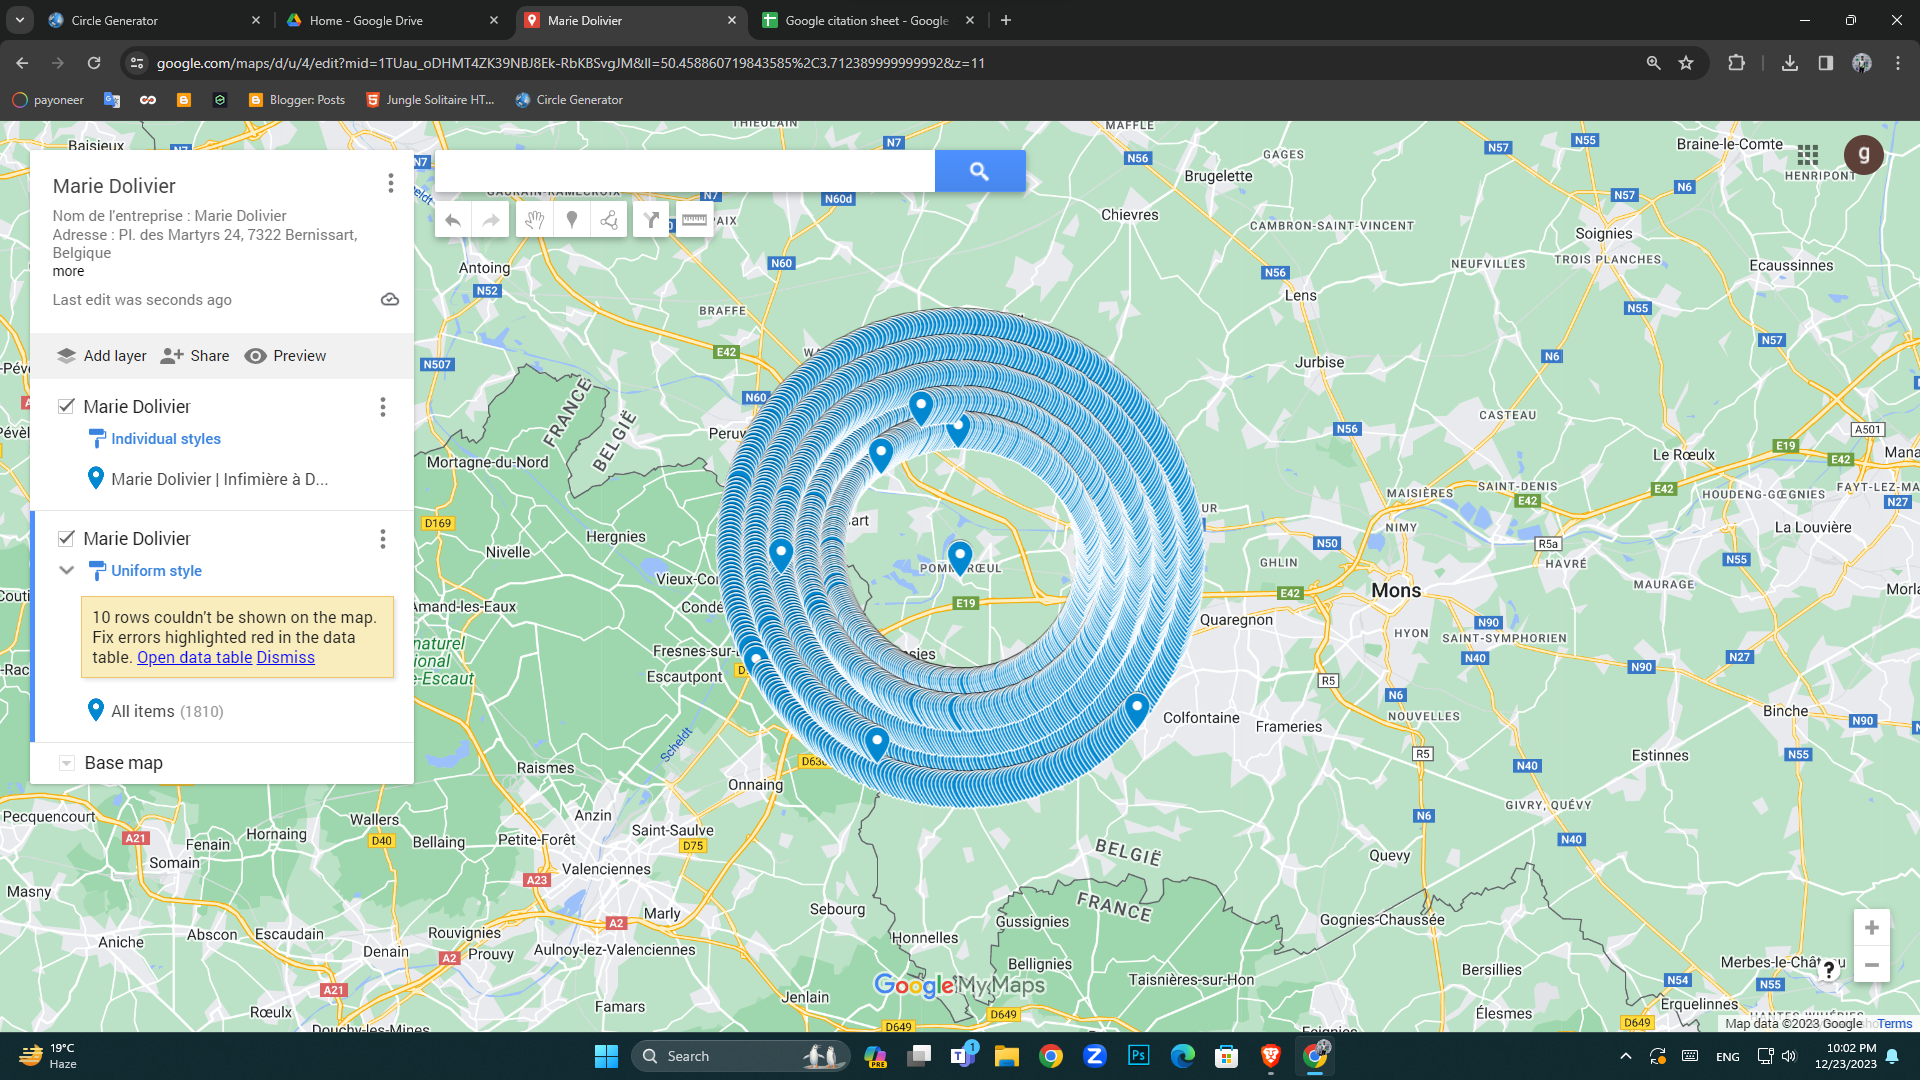The width and height of the screenshot is (1920, 1080).
Task: Expand the Base map dropdown arrow
Action: (66, 763)
